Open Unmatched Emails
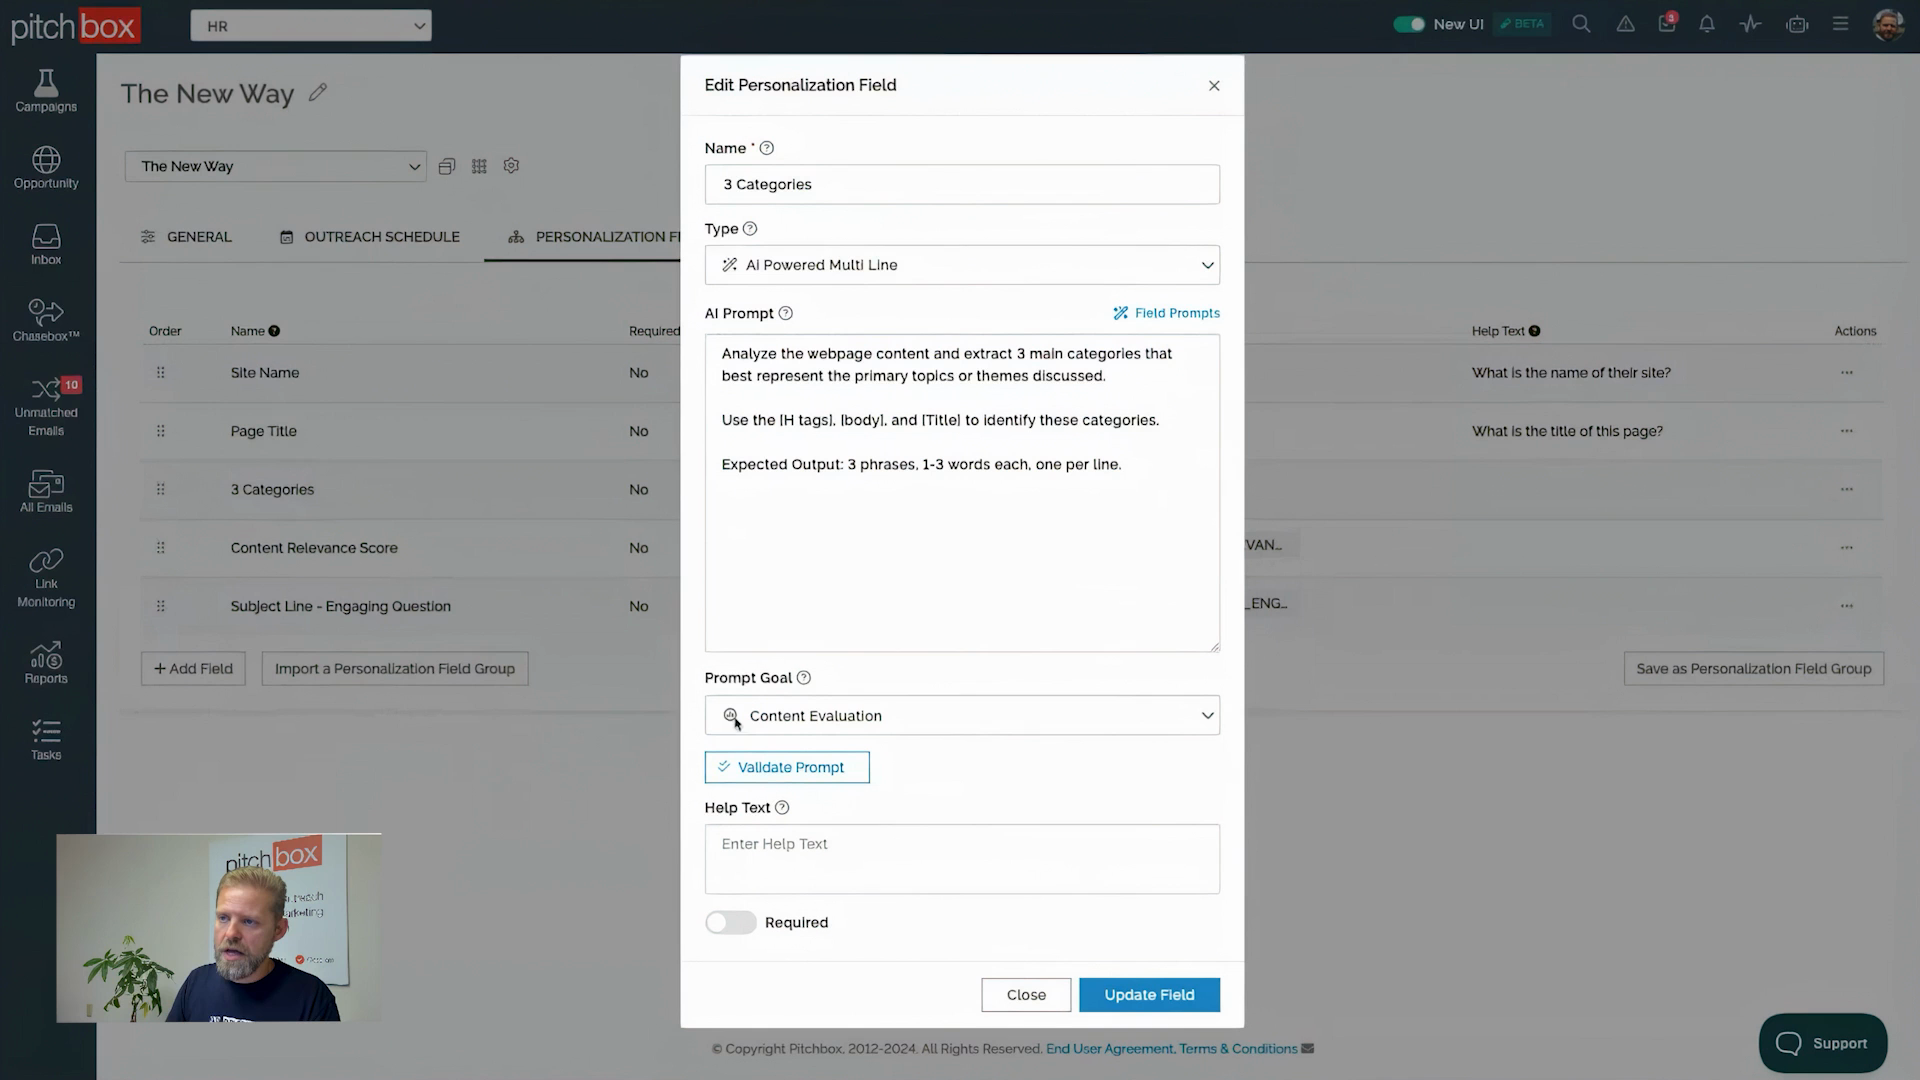 point(46,407)
